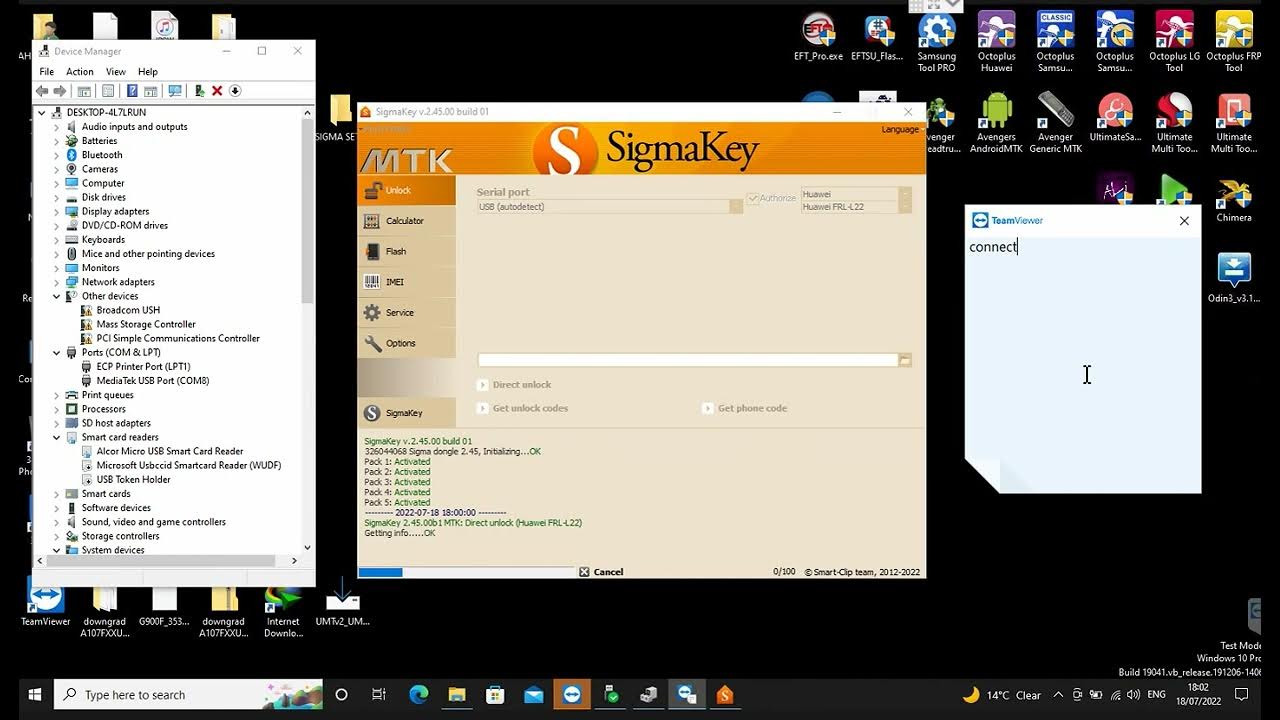Open the Calculator section in SigmaKey
The image size is (1280, 720).
pyautogui.click(x=407, y=221)
